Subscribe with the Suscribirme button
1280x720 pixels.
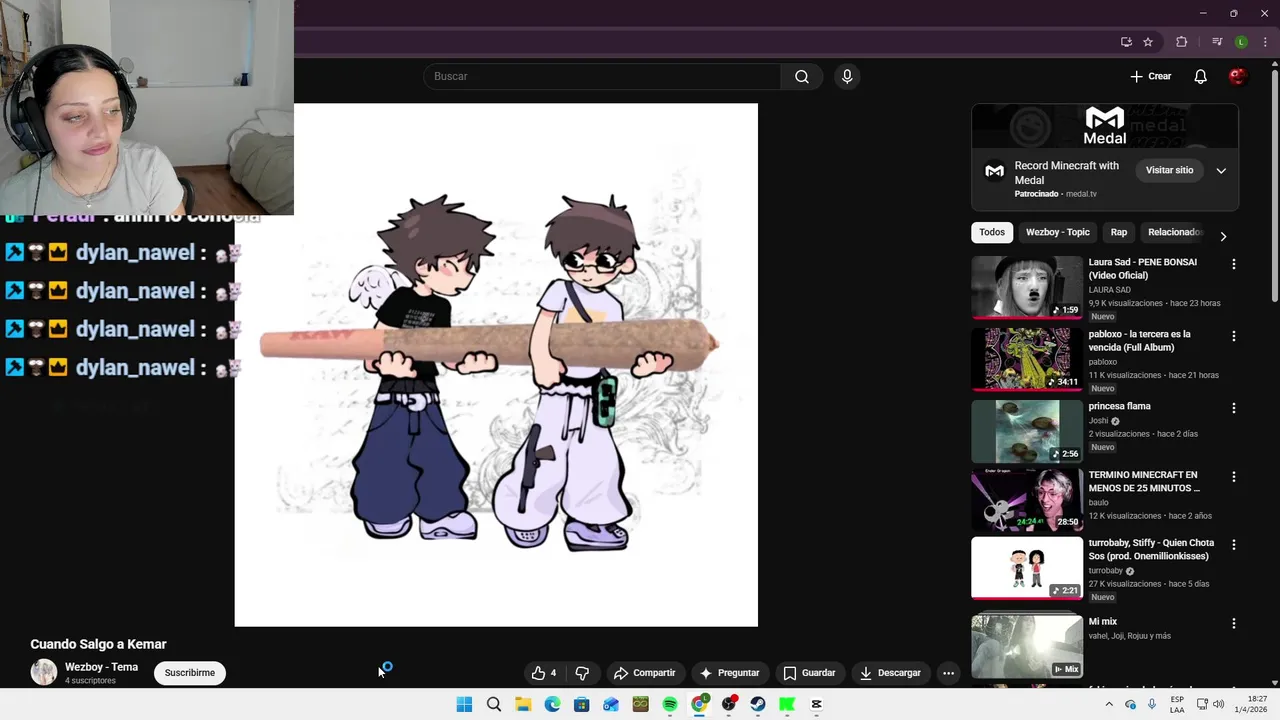coord(190,673)
